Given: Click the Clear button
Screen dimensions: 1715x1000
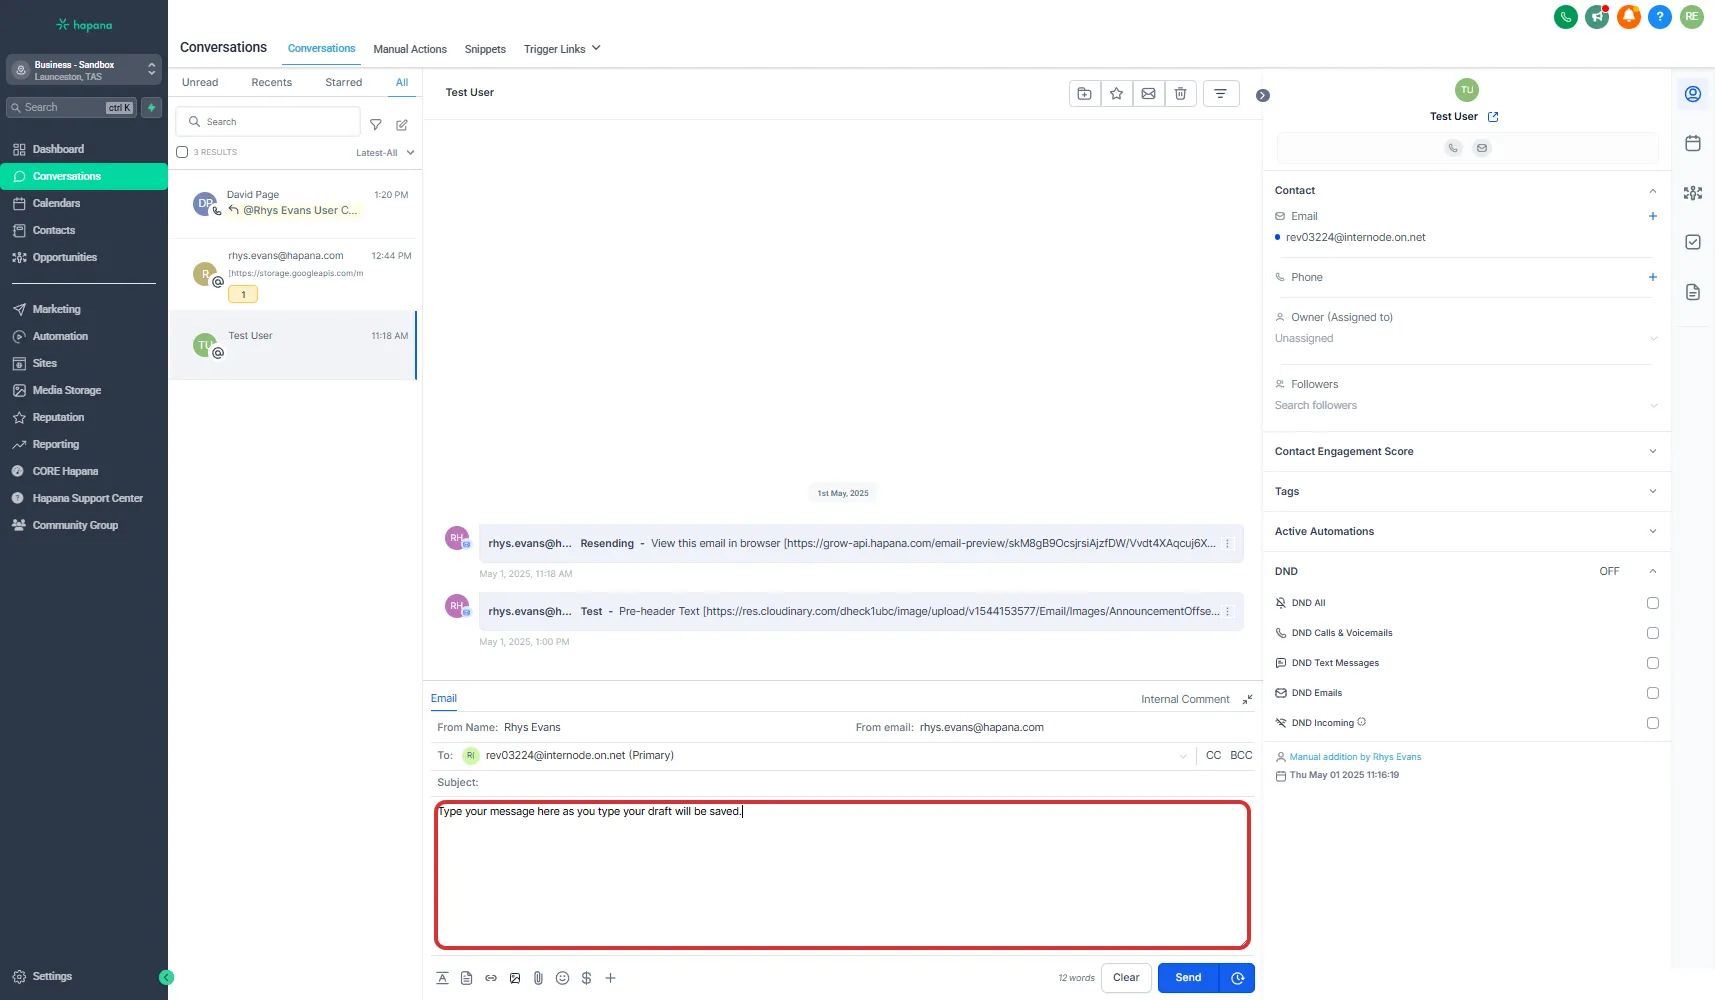Looking at the screenshot, I should [x=1126, y=978].
